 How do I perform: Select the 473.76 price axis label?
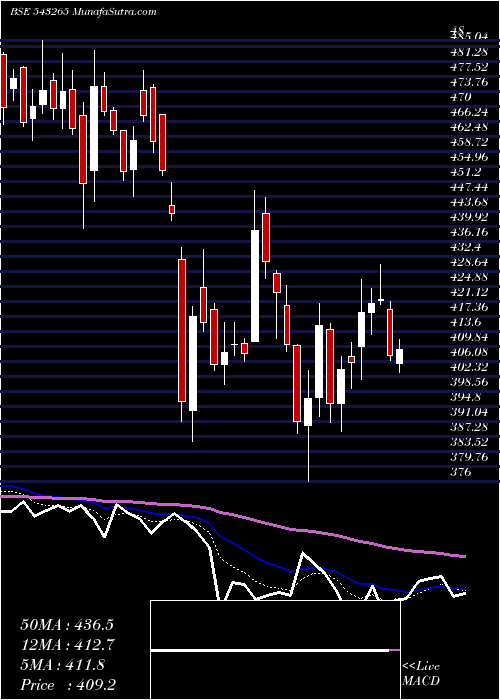click(469, 82)
